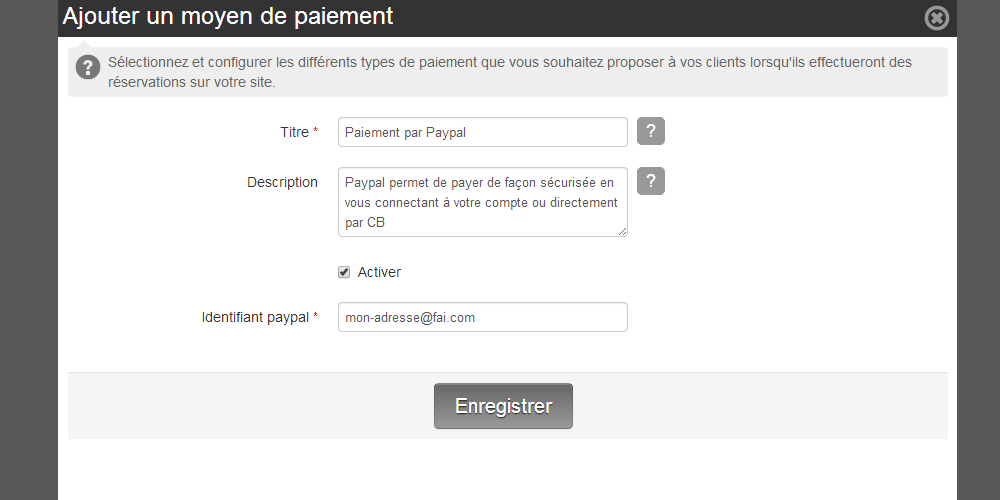Image resolution: width=1000 pixels, height=500 pixels.
Task: Click the red asterisk next to Titre
Action: [x=315, y=131]
